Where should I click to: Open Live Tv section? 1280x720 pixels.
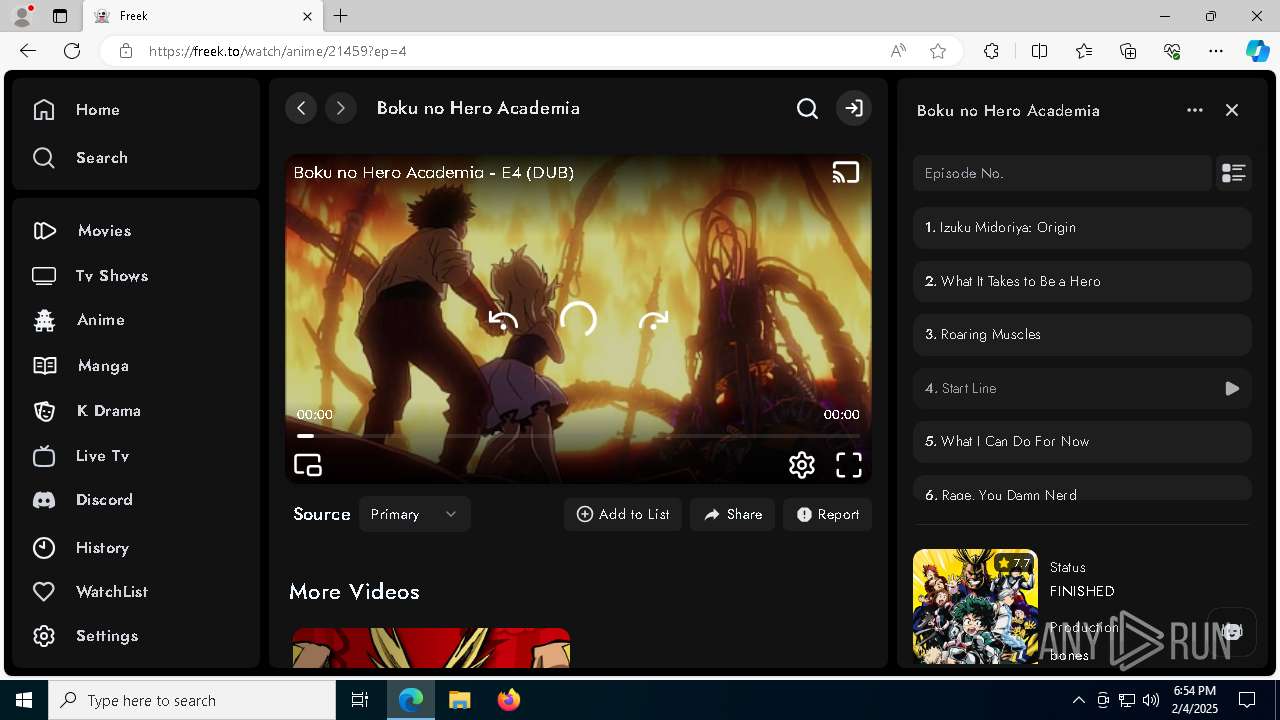click(81, 456)
